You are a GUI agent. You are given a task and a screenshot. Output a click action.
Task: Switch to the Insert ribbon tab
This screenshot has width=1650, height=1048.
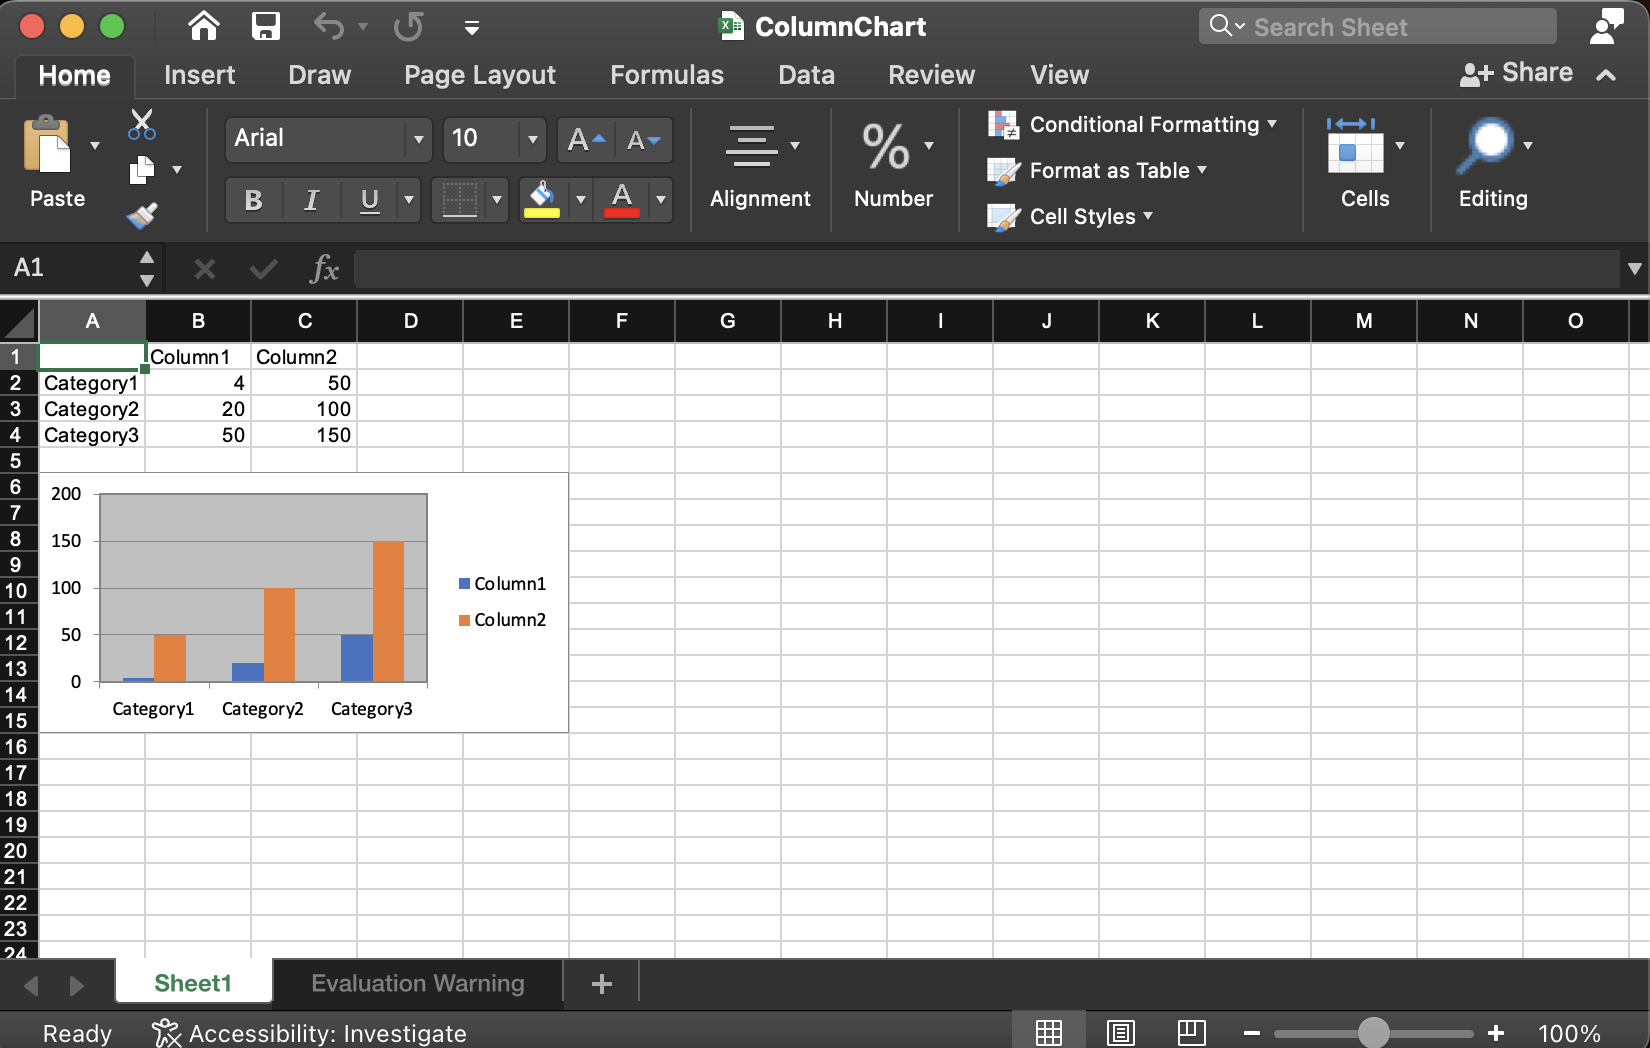tap(199, 74)
